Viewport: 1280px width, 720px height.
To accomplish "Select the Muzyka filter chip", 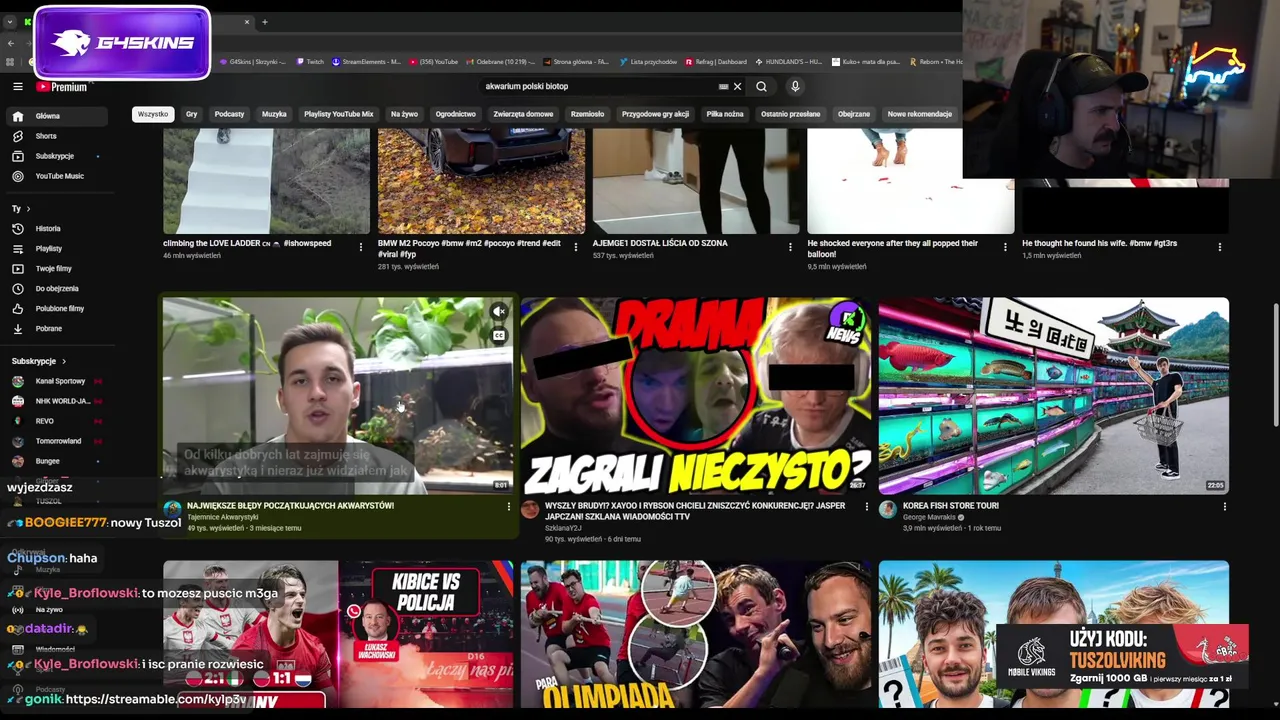I will 274,114.
